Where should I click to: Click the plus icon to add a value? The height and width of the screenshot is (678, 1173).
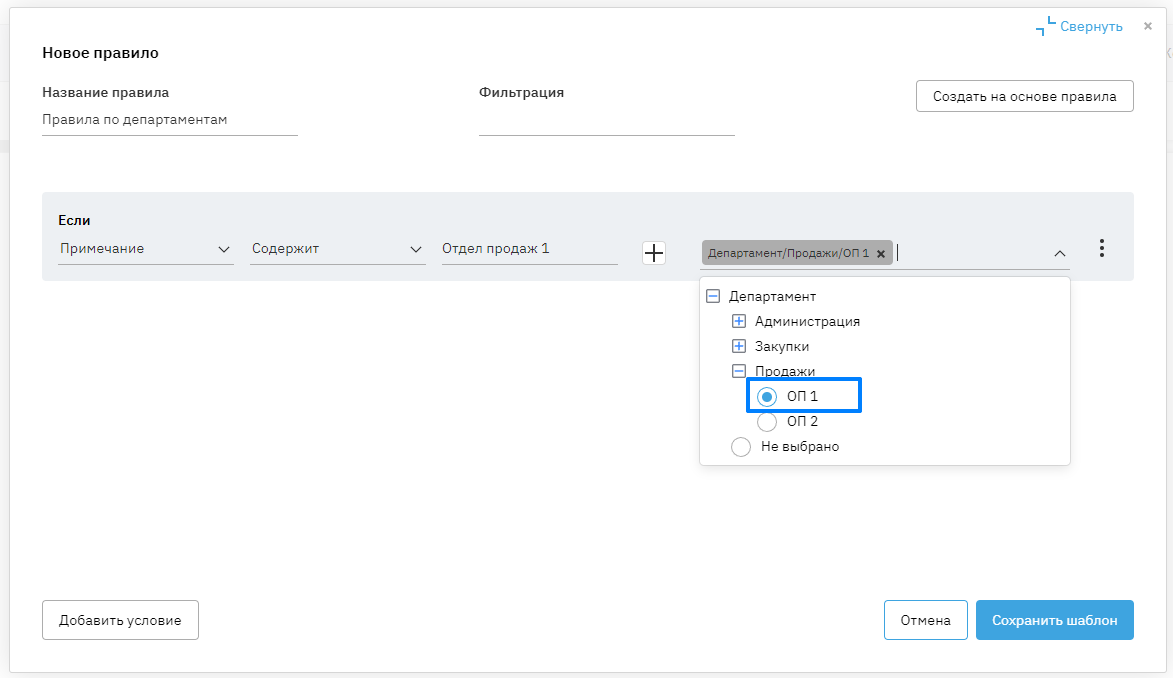tap(654, 253)
